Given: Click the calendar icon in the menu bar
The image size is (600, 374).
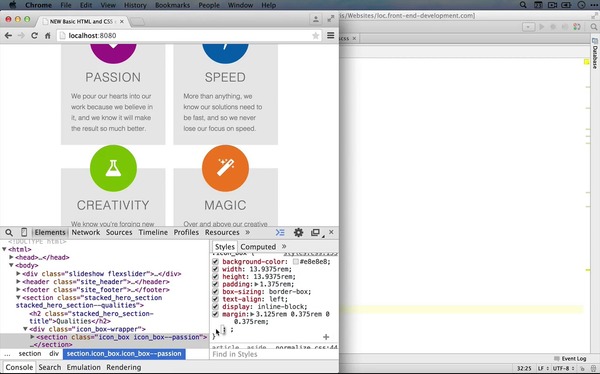Looking at the screenshot, I should coord(538,5).
